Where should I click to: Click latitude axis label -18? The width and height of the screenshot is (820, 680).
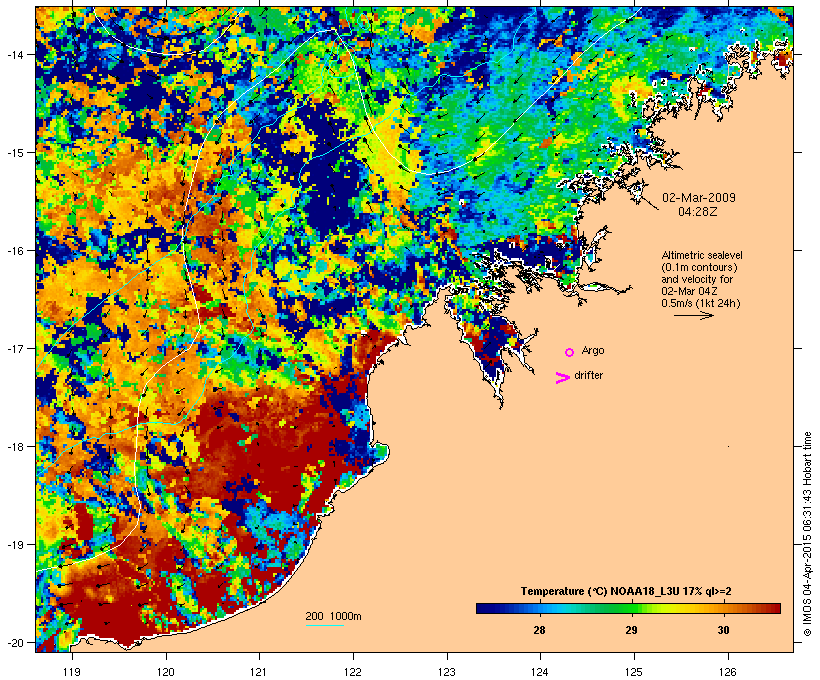[14, 447]
